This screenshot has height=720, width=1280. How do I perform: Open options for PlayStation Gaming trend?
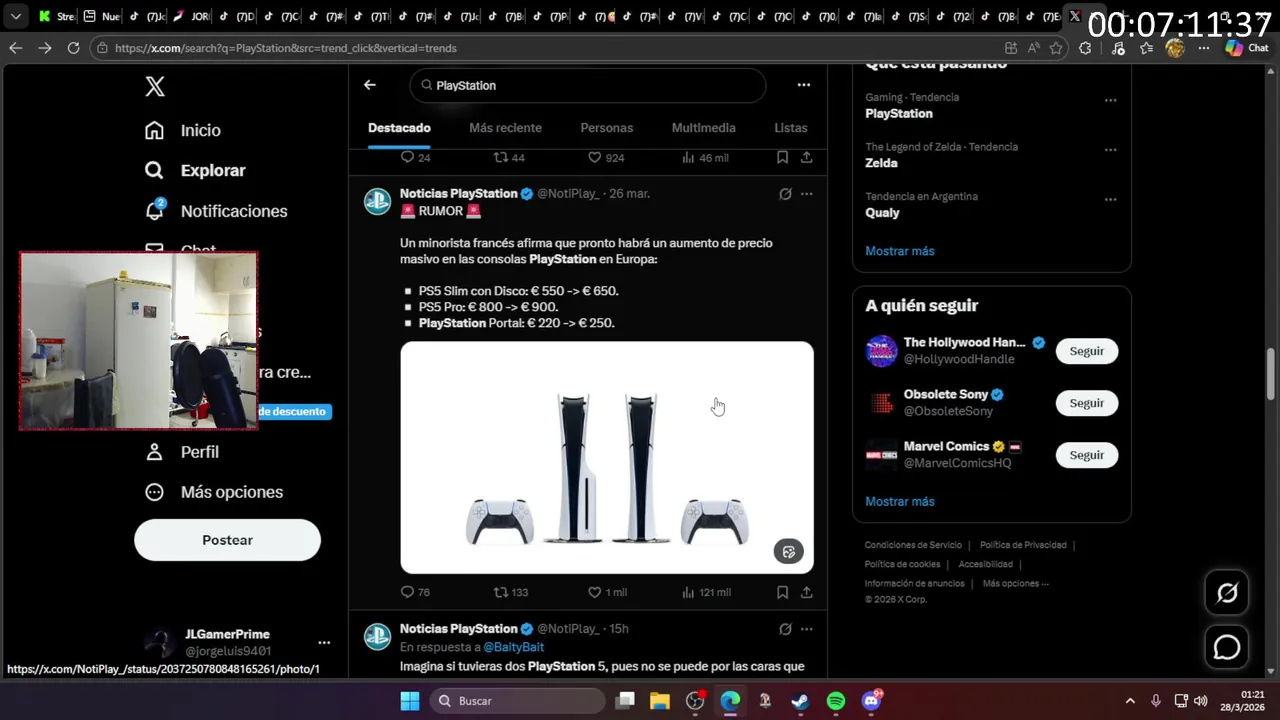[1110, 100]
